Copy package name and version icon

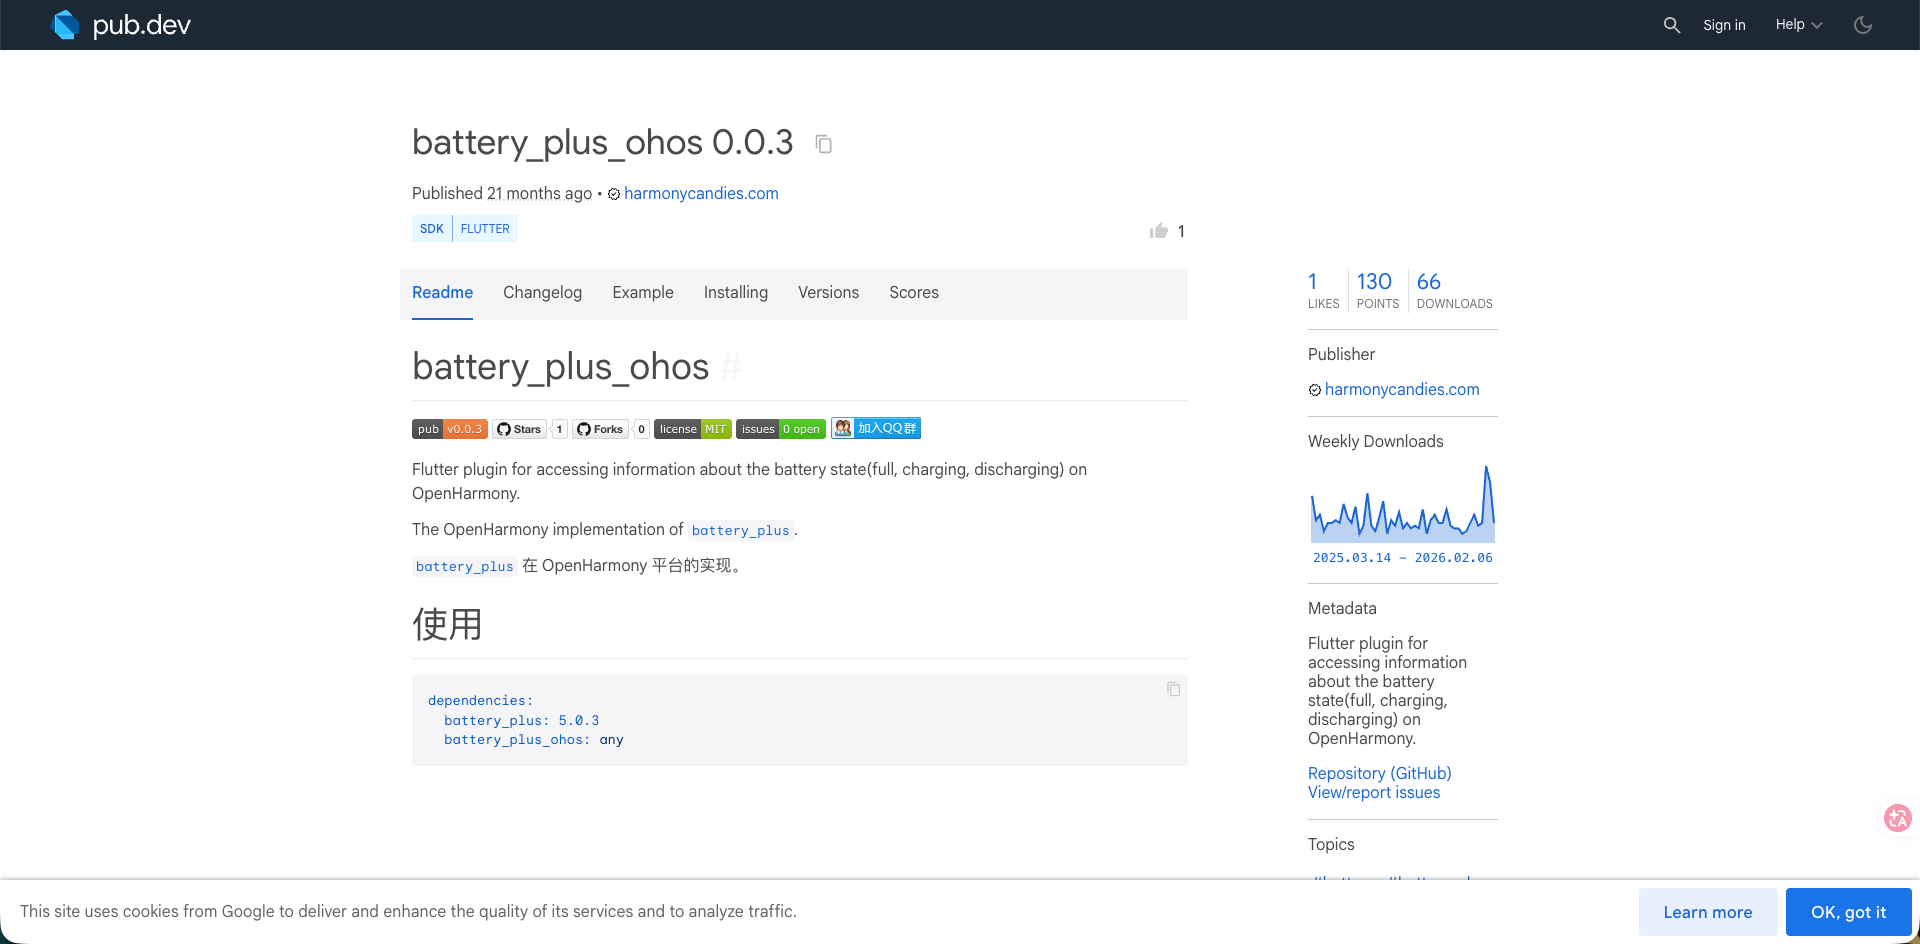(823, 144)
